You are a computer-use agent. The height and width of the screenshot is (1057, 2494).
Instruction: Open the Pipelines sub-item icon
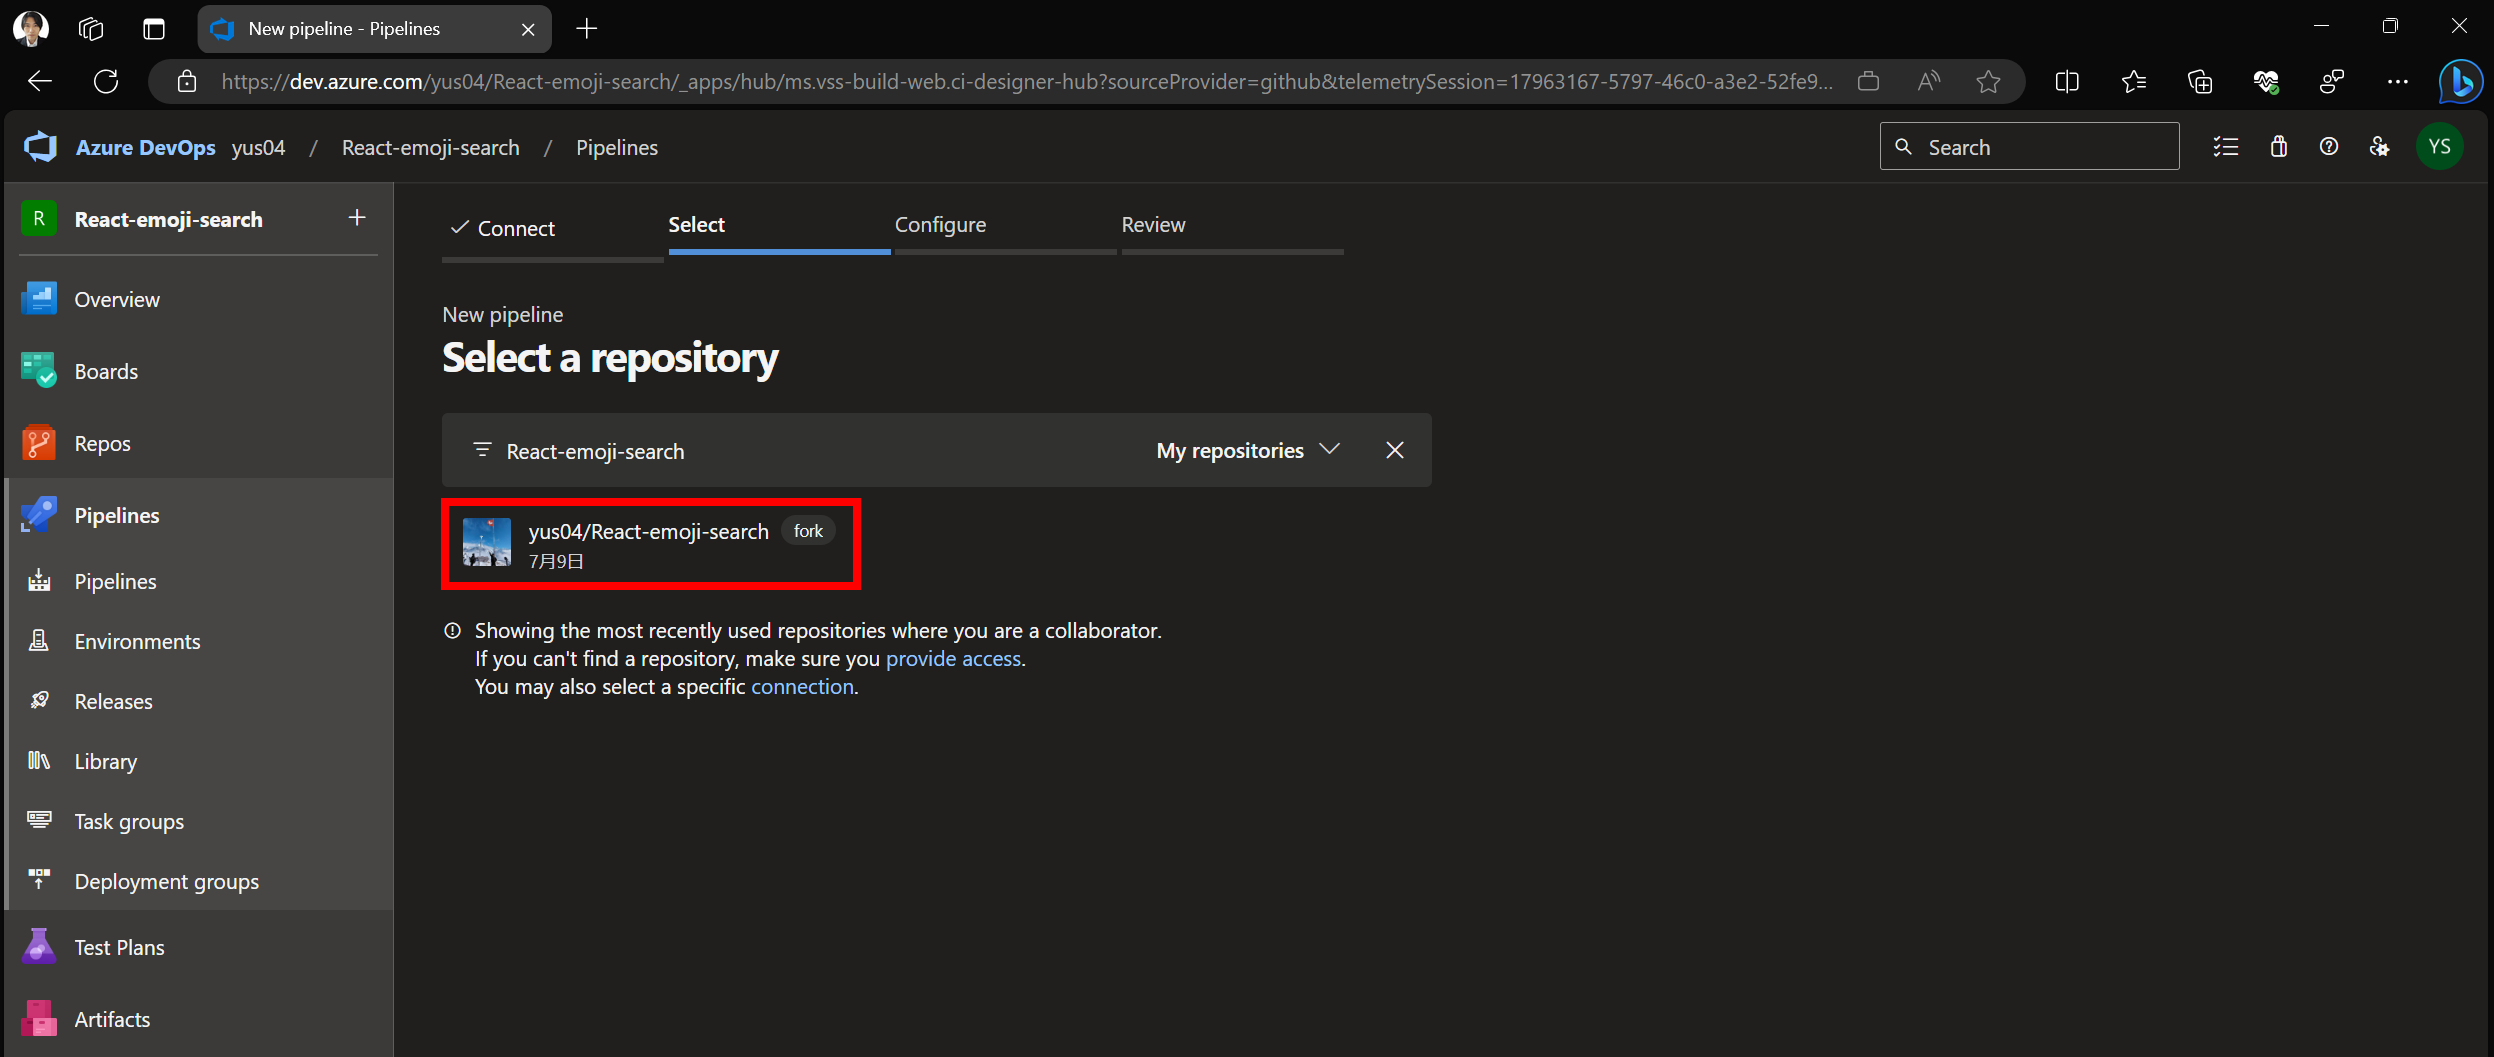point(39,581)
